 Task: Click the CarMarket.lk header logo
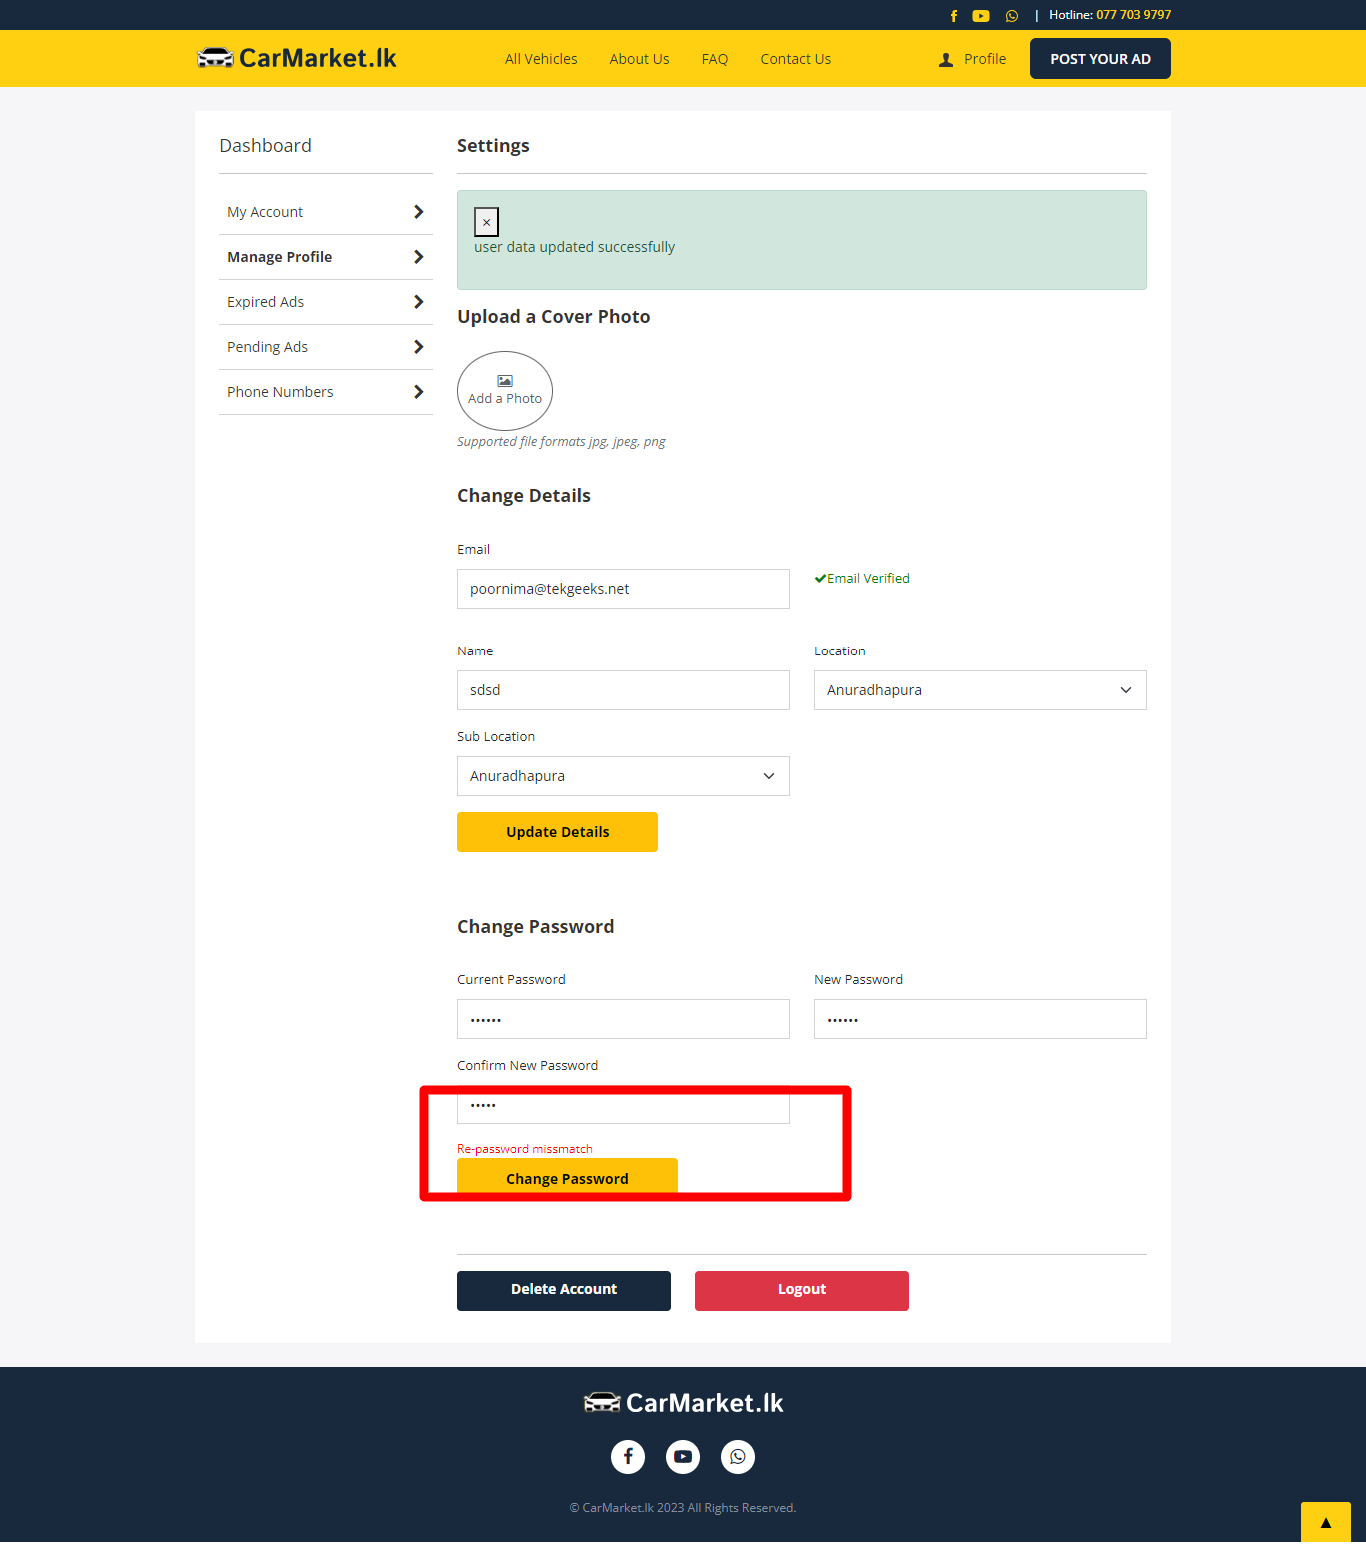[x=297, y=58]
